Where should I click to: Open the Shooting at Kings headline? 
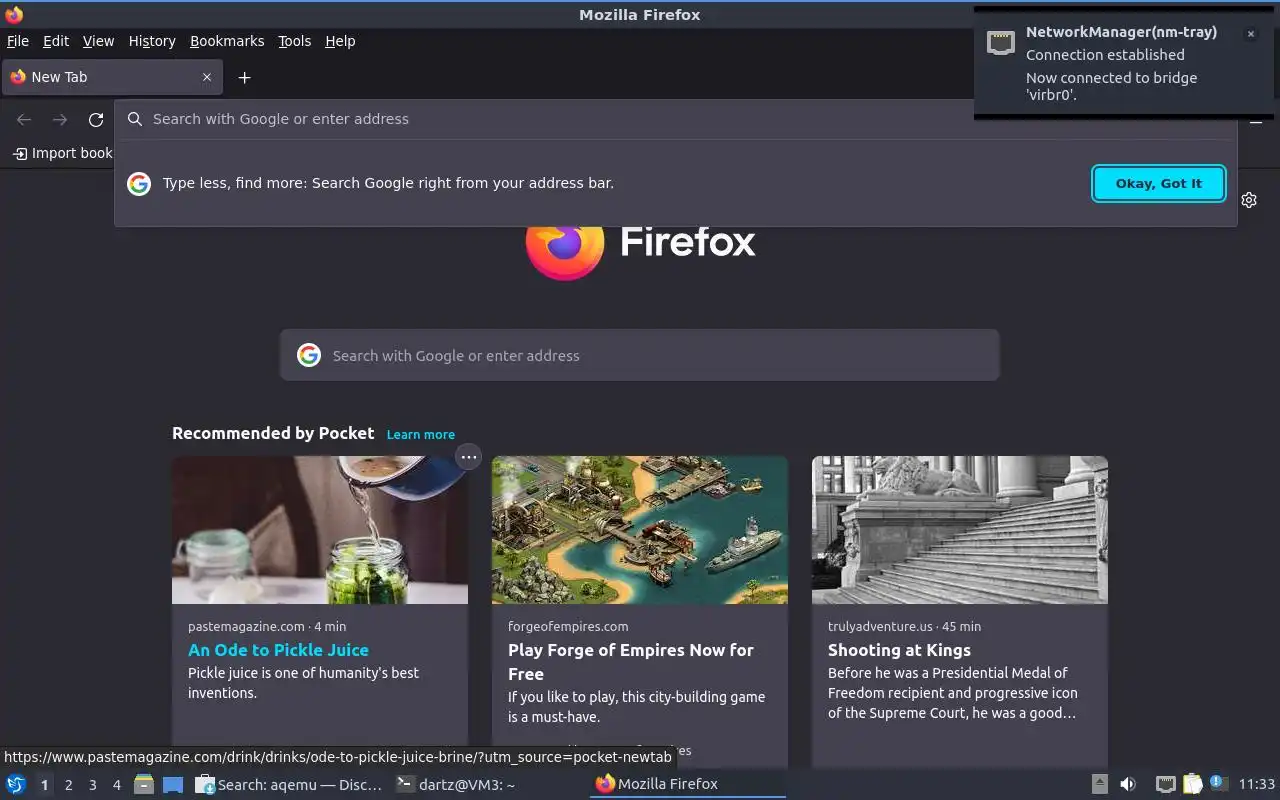point(899,650)
